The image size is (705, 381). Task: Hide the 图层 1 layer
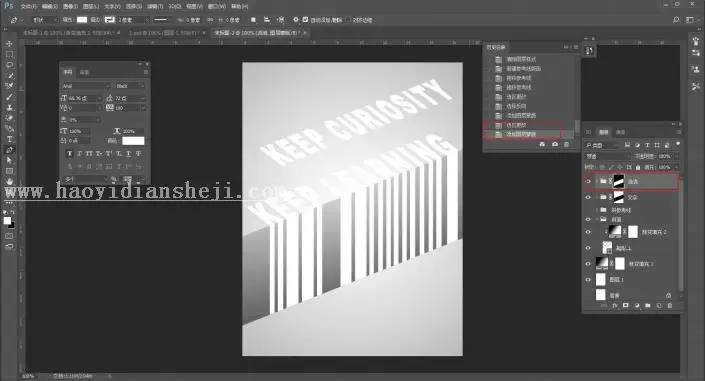(588, 280)
